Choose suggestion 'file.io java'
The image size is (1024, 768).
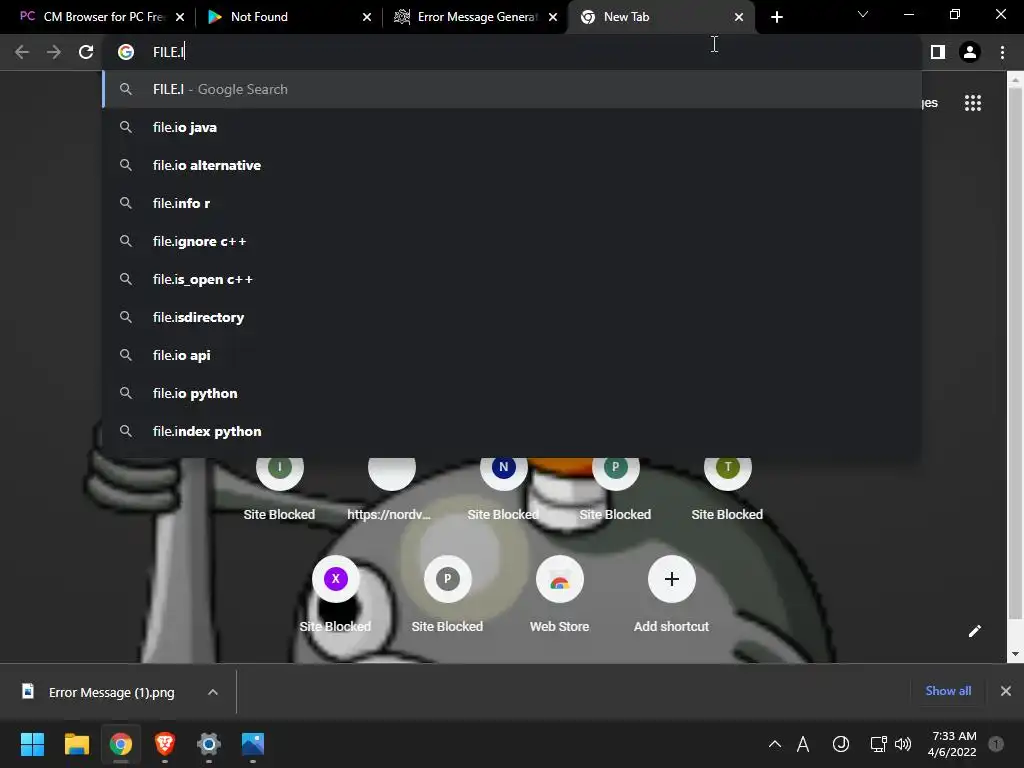point(512,127)
